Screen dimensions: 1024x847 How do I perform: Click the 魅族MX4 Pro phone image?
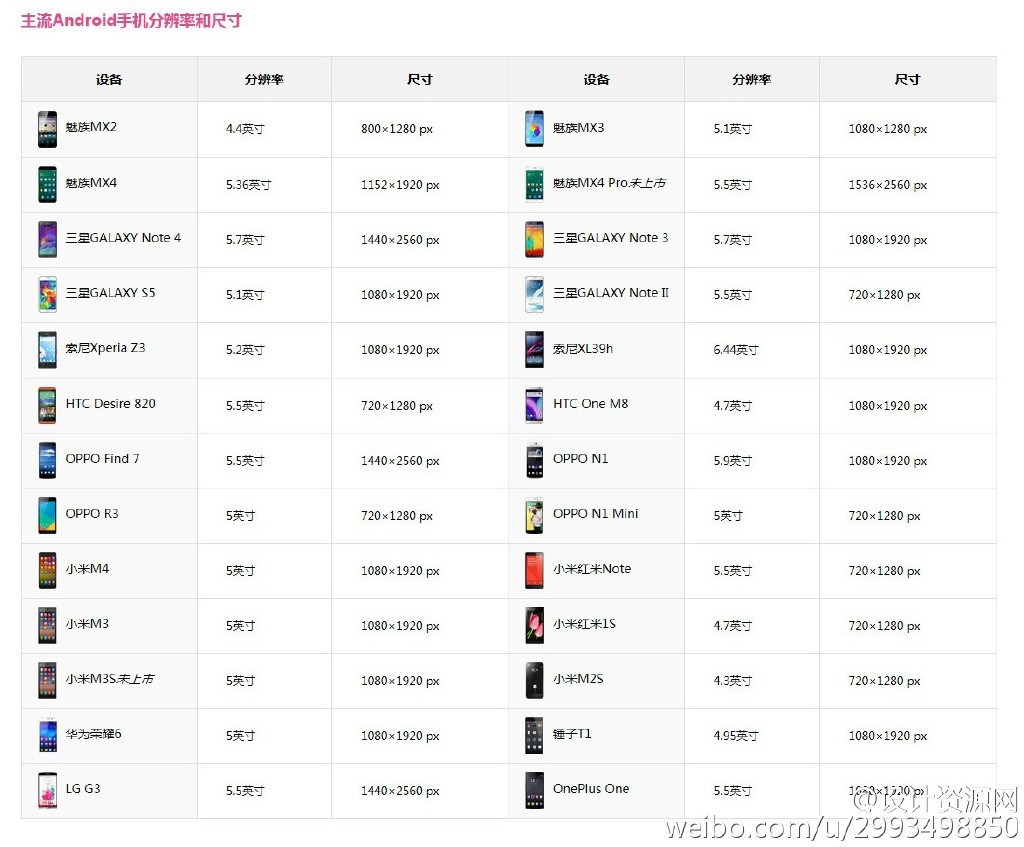[534, 184]
